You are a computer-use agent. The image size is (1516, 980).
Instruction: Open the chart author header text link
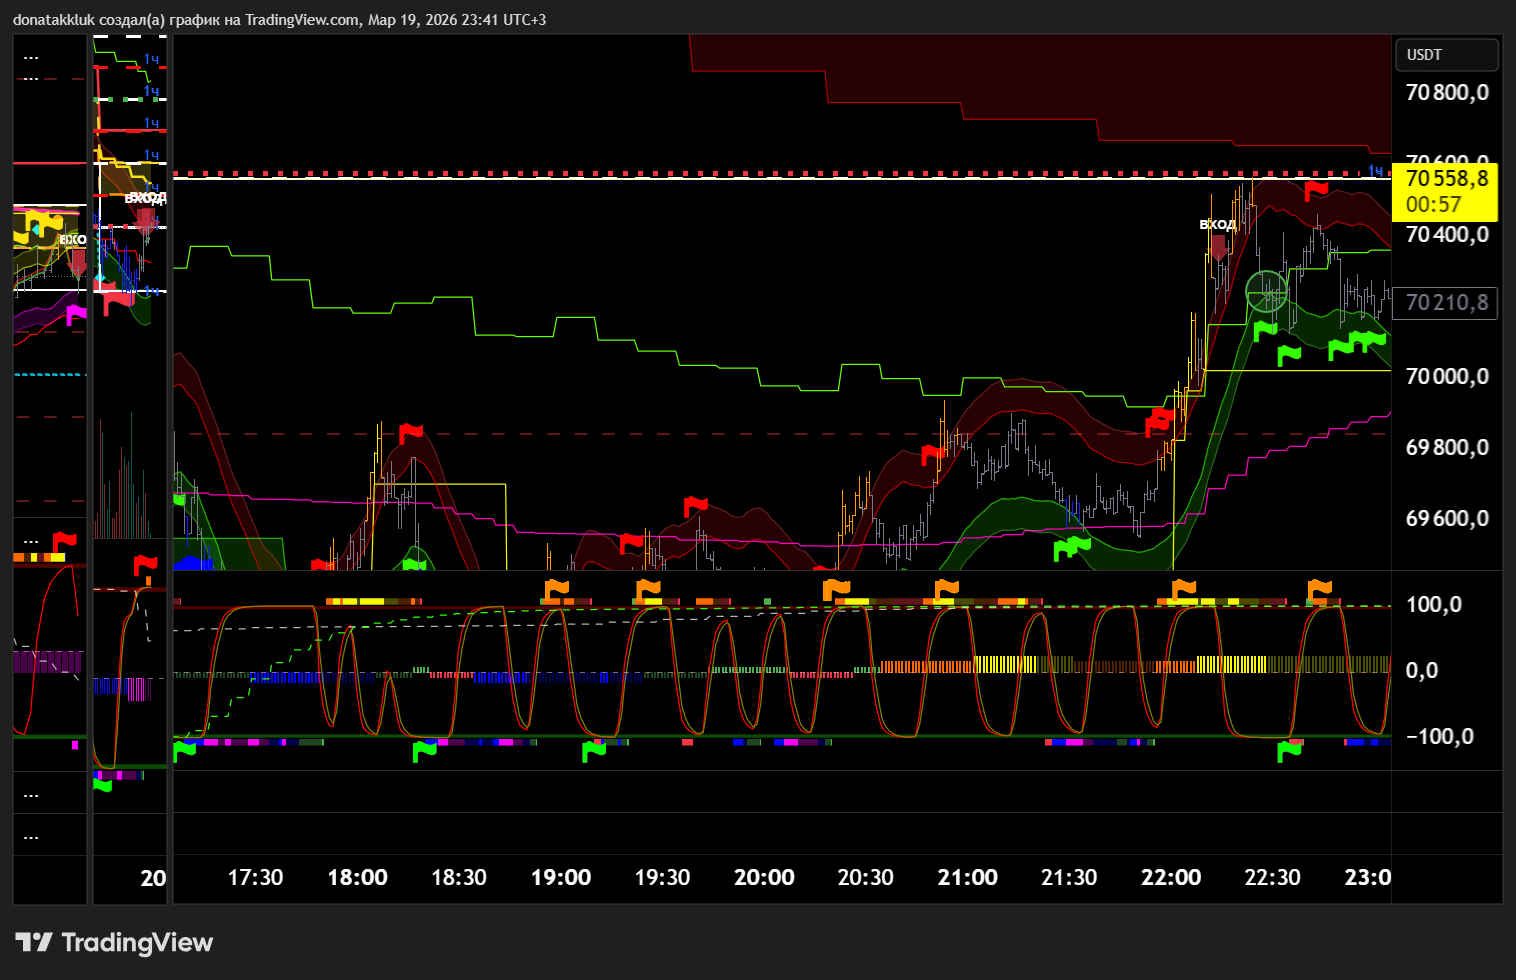[x=279, y=19]
